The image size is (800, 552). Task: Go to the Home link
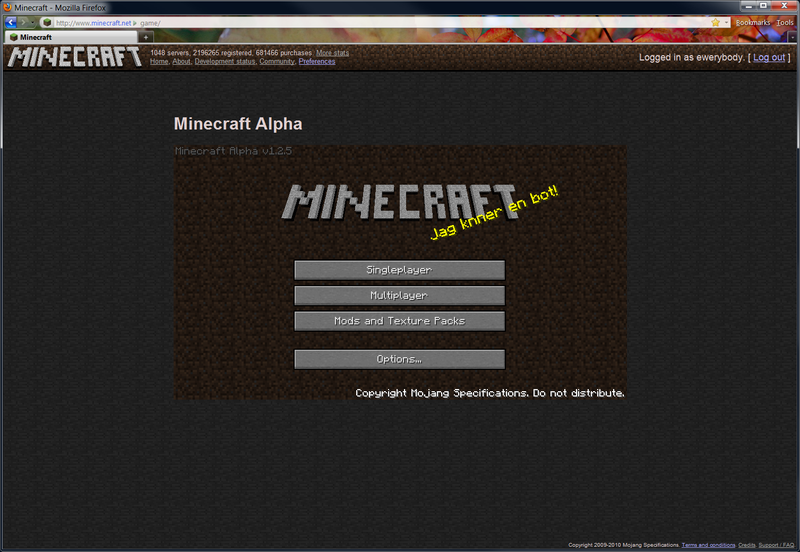[159, 62]
